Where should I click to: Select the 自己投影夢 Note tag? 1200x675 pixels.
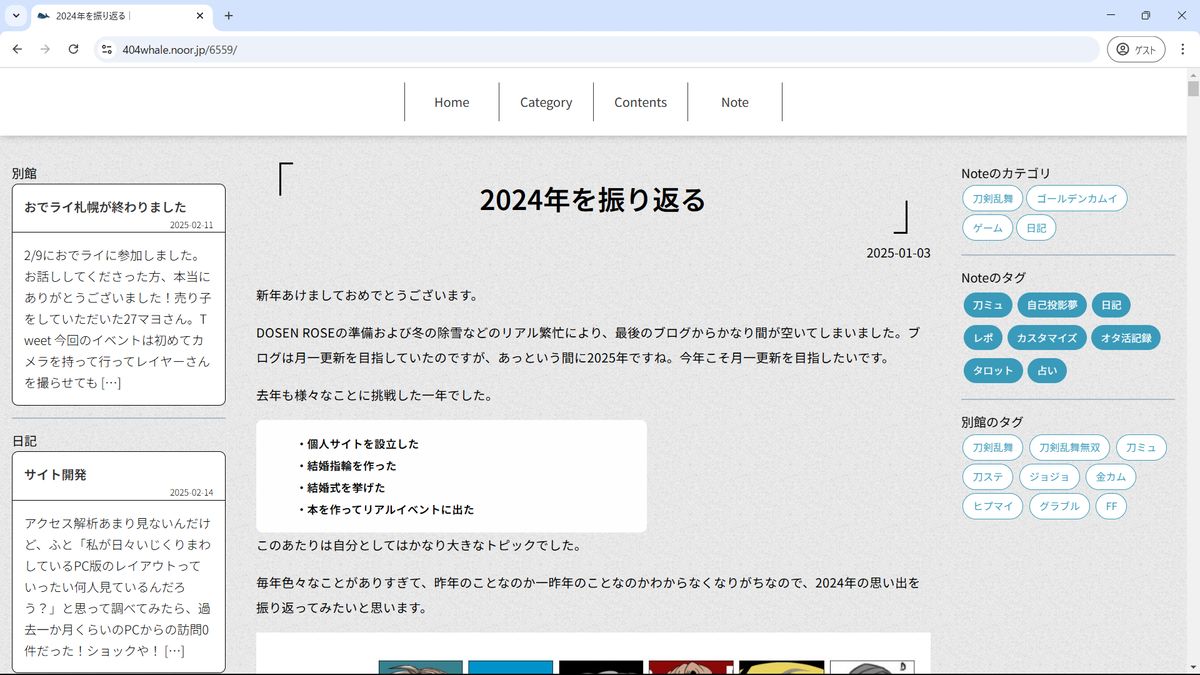click(x=1052, y=305)
